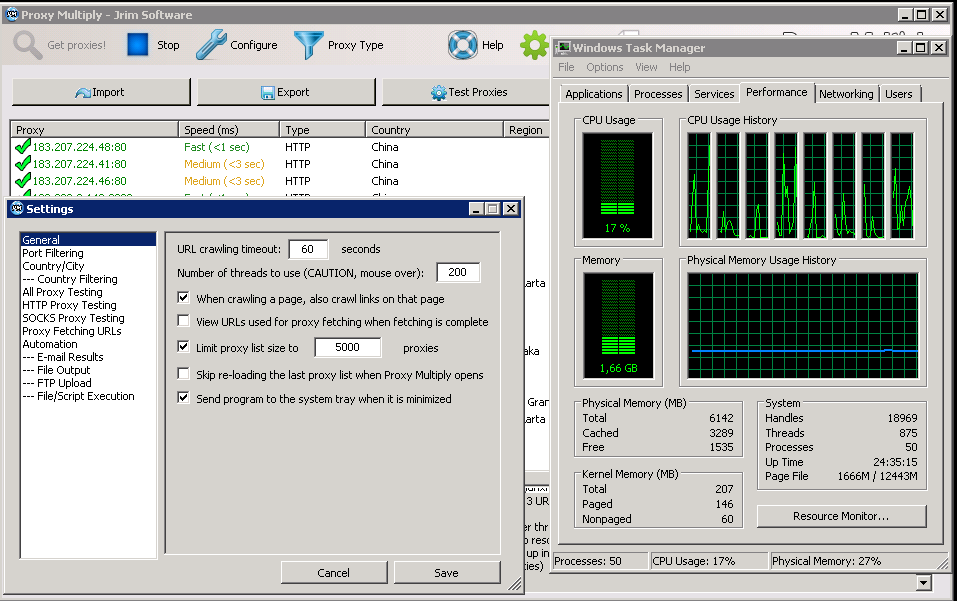The width and height of the screenshot is (957, 601).
Task: Select SOCKS Proxy Testing settings category
Action: click(88, 318)
